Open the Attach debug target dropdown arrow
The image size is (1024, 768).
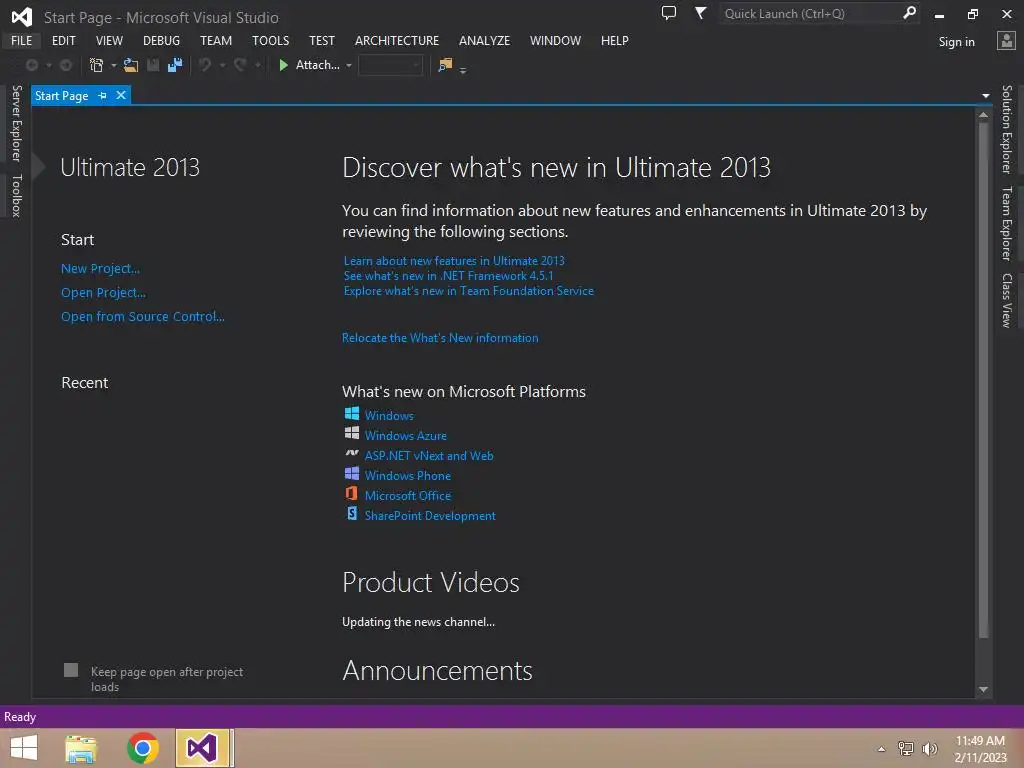(349, 65)
